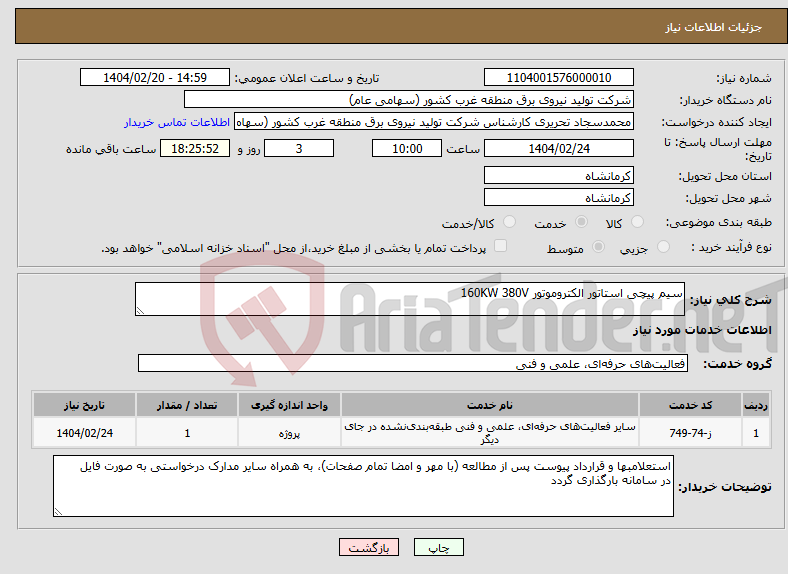
Task: Click the اطلاعات خدمات مورد نیاز heading
Action: click(x=702, y=330)
